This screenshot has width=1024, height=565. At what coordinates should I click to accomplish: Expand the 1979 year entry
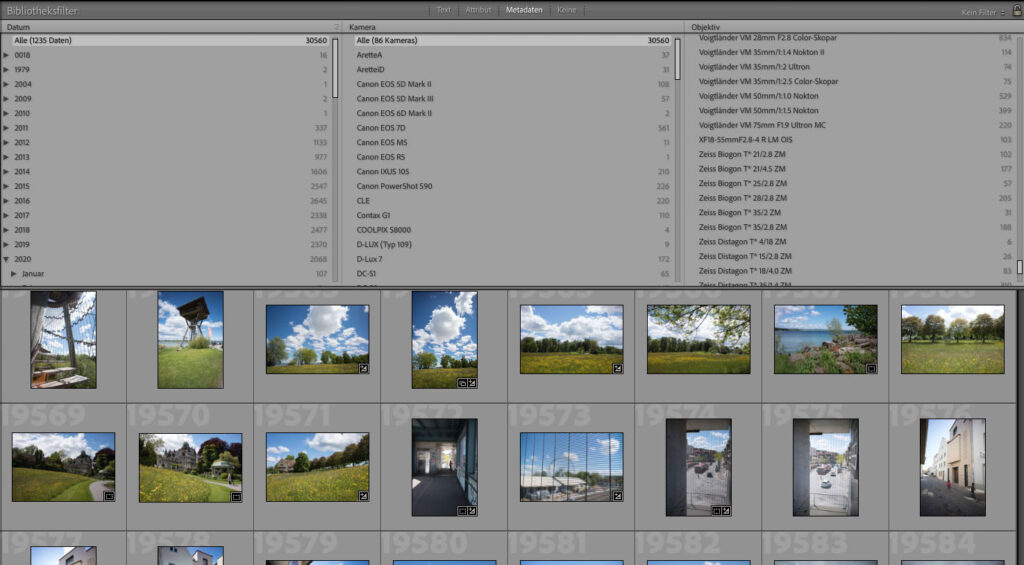[7, 69]
